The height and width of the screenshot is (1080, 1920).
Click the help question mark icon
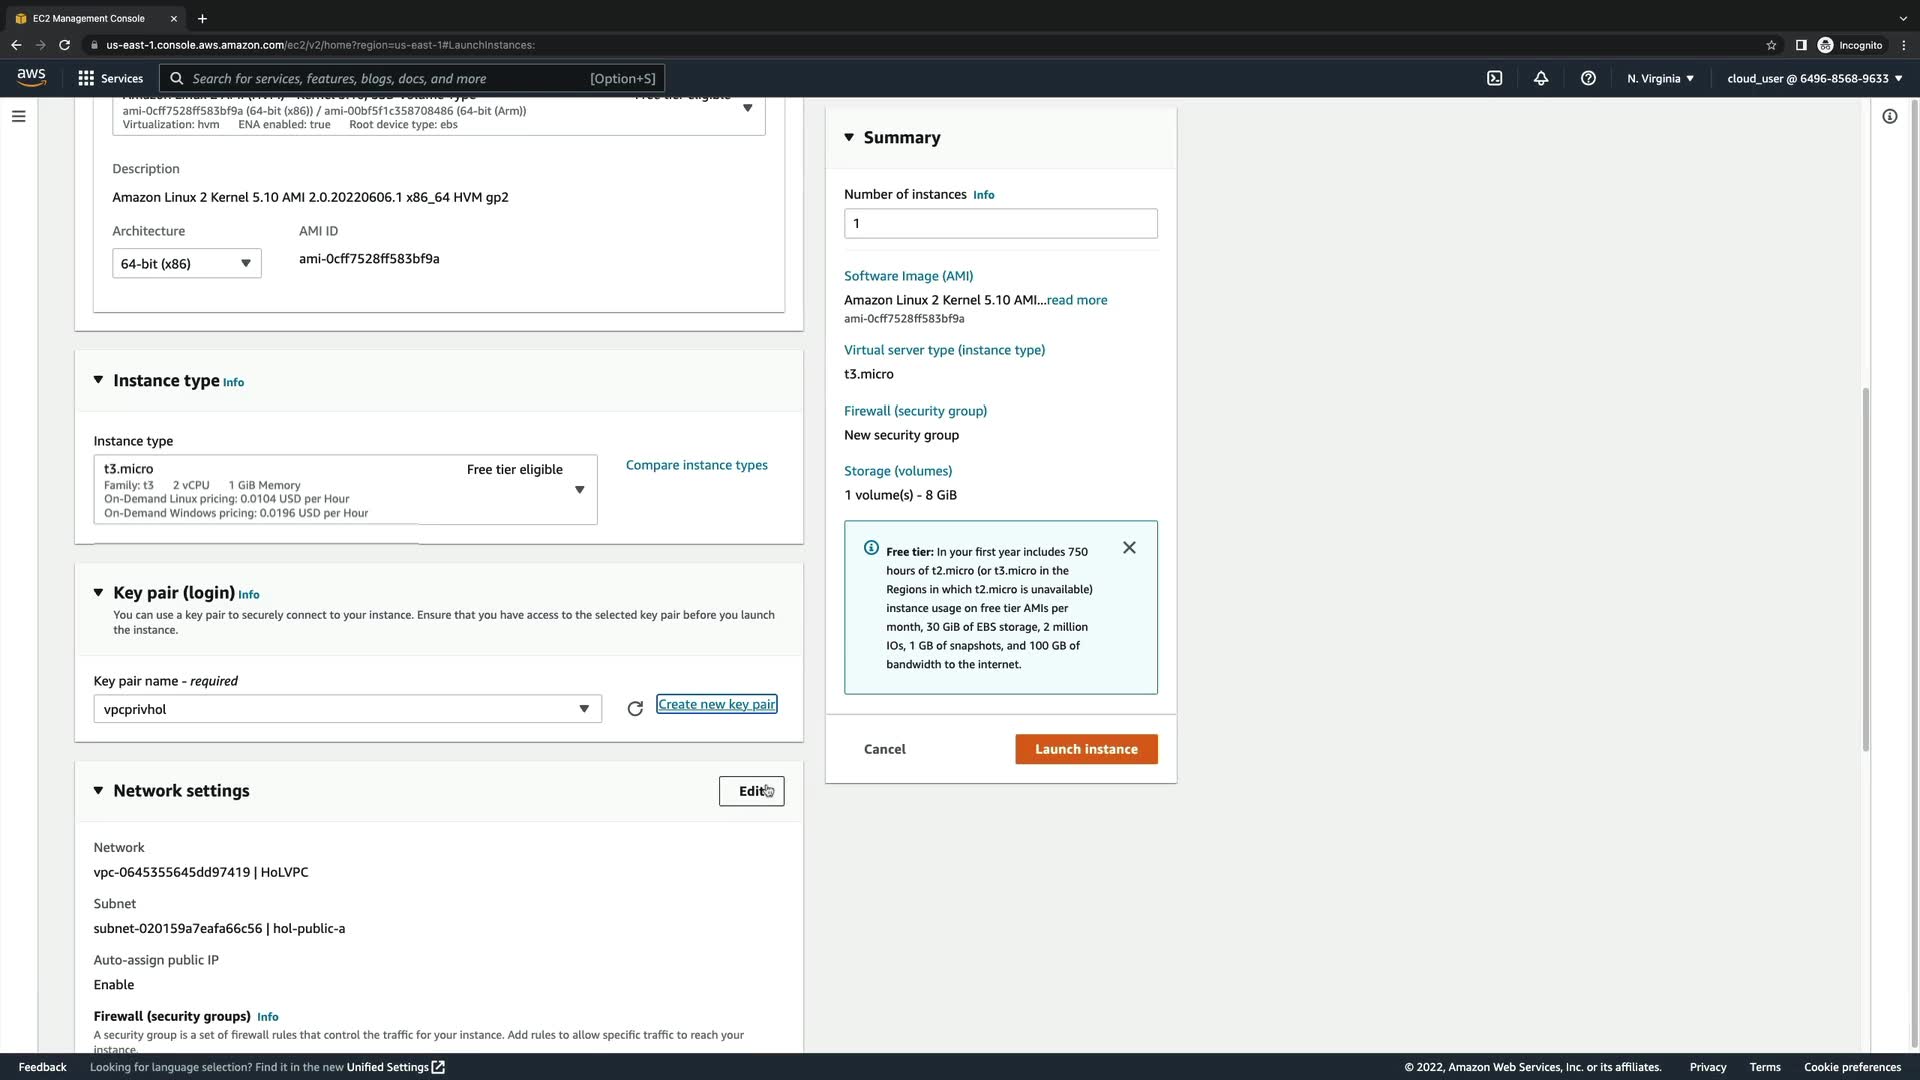(1588, 78)
